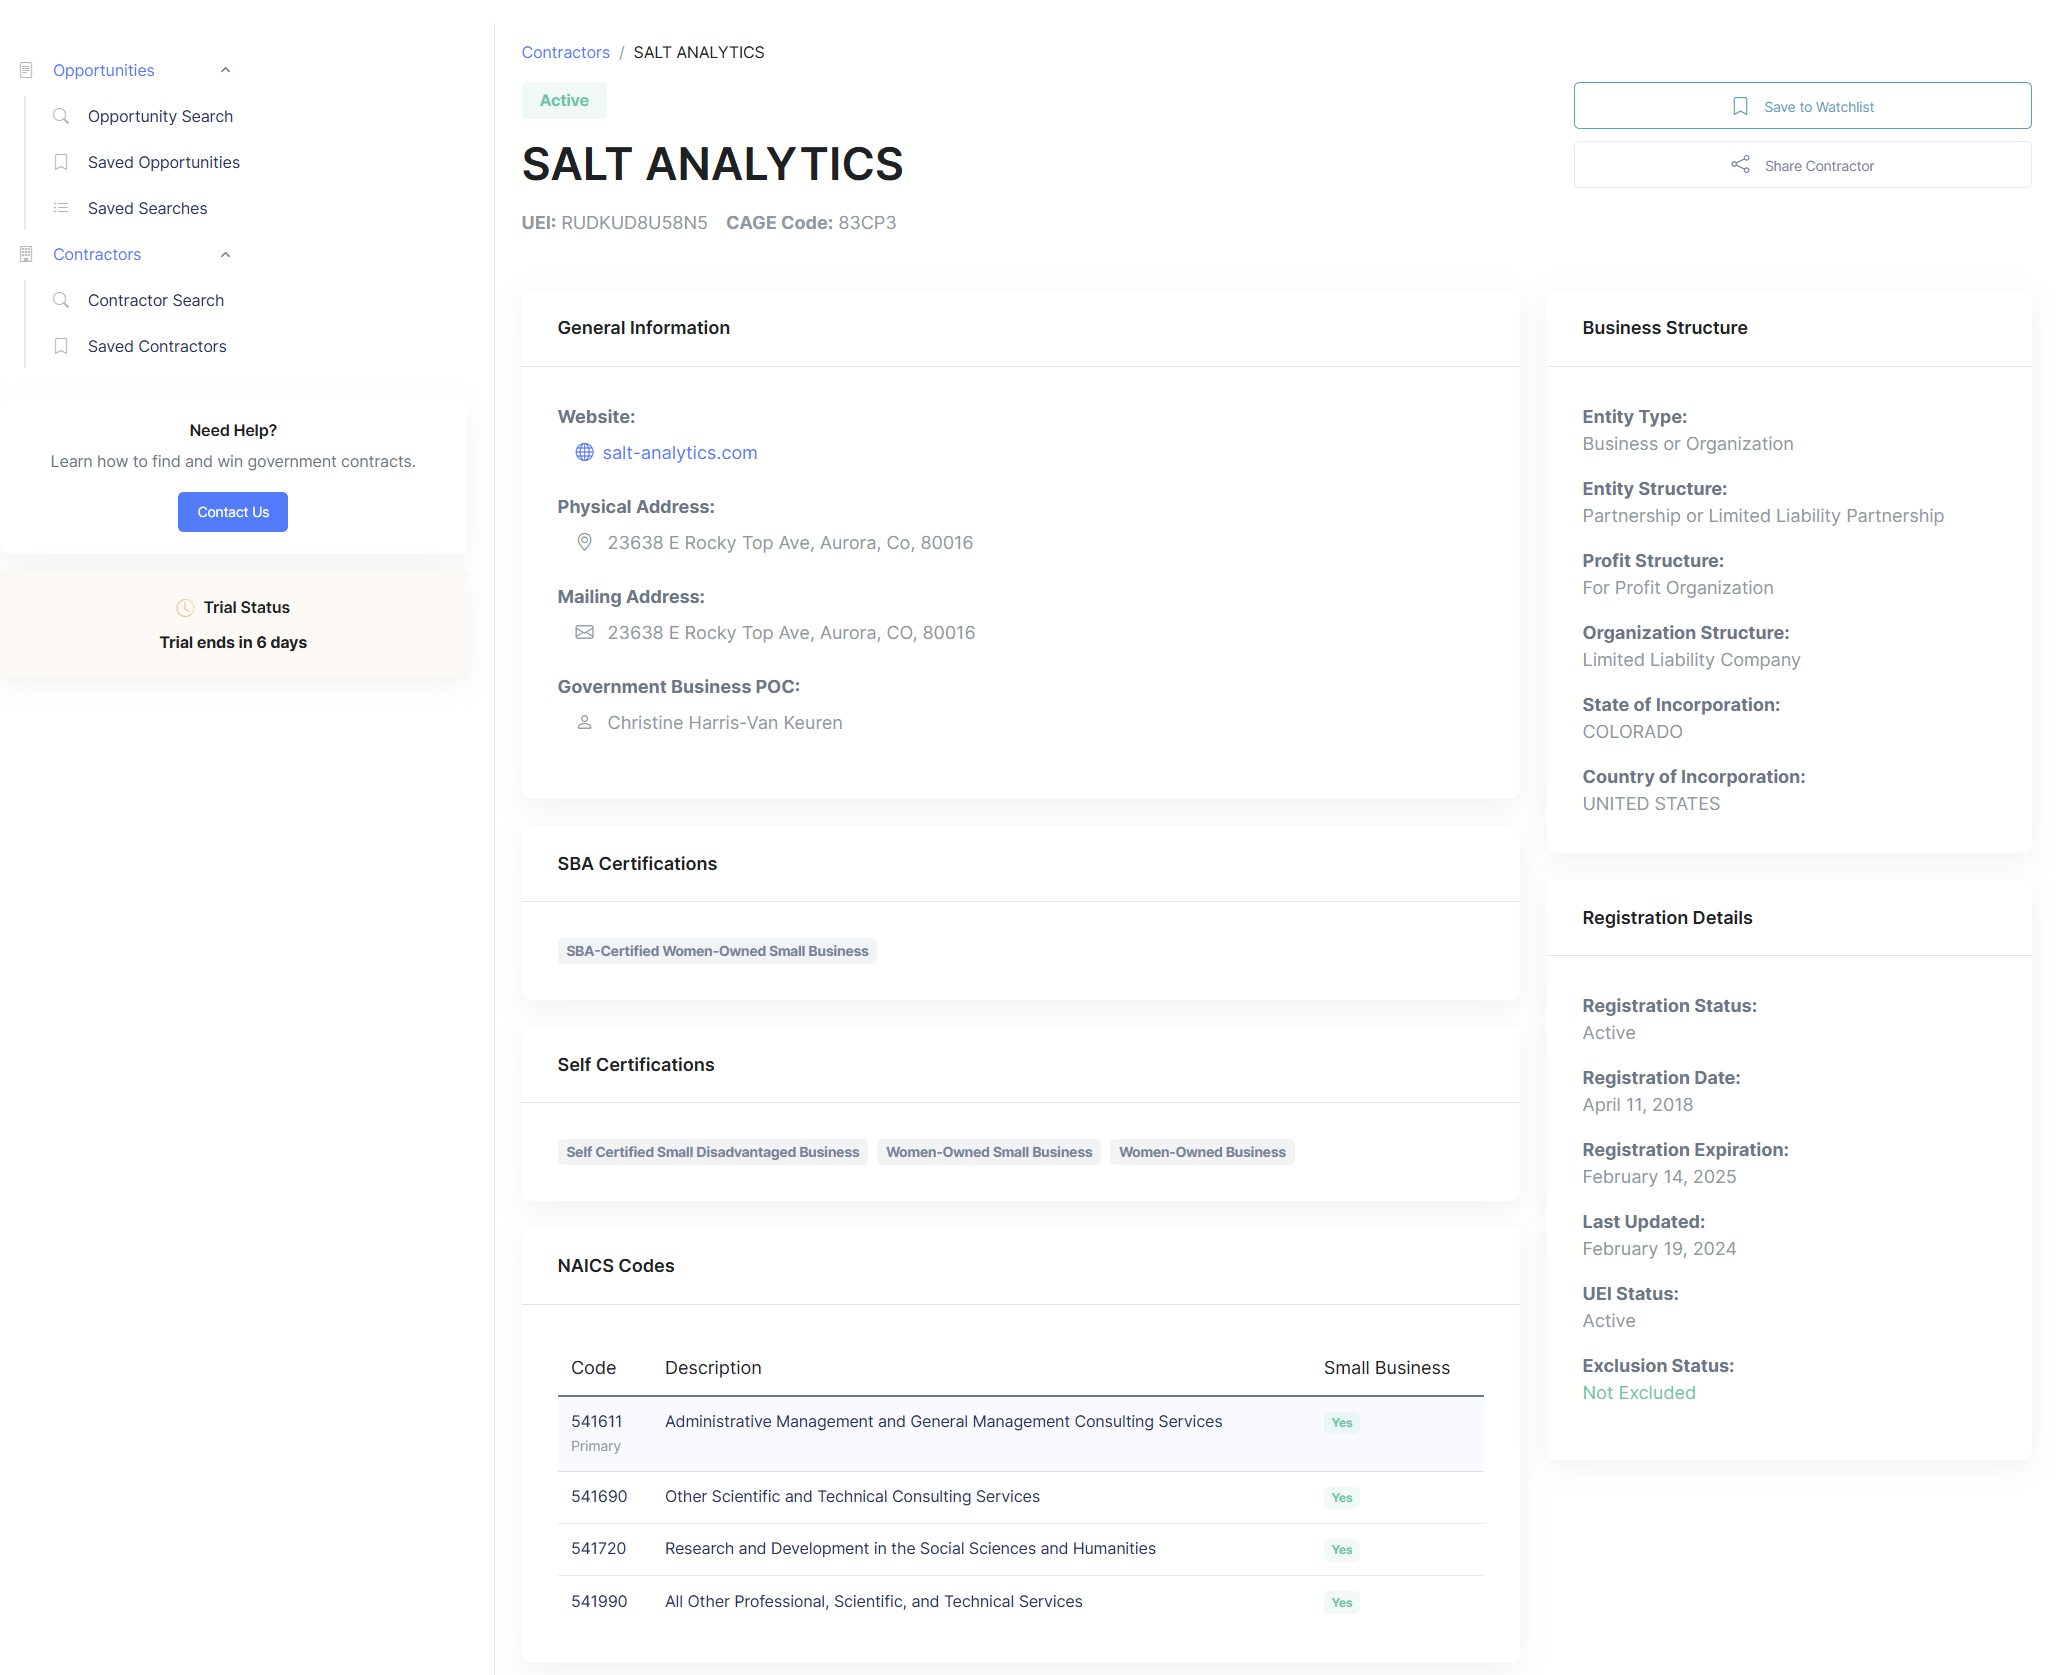Click the Opportunity Search magnifier icon

[61, 116]
